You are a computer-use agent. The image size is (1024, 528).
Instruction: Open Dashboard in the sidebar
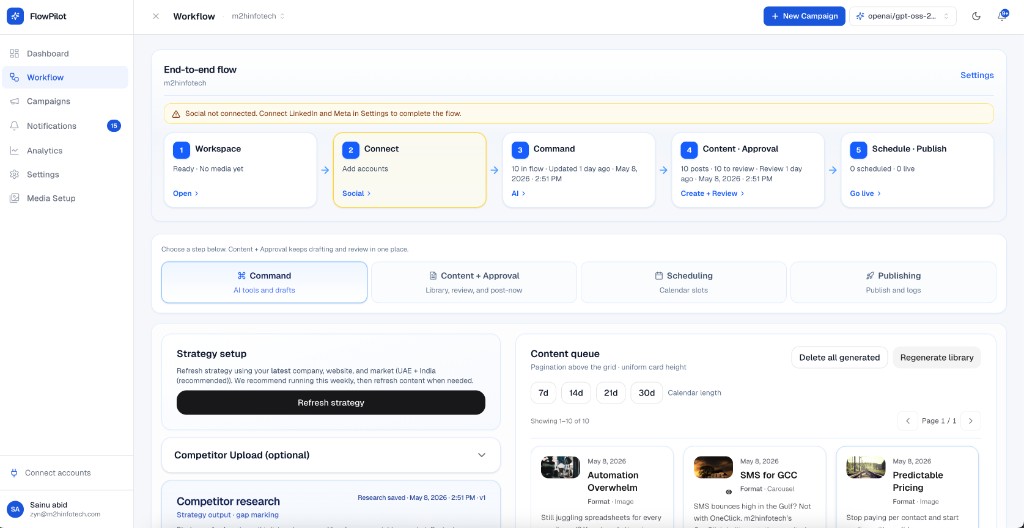pyautogui.click(x=65, y=54)
